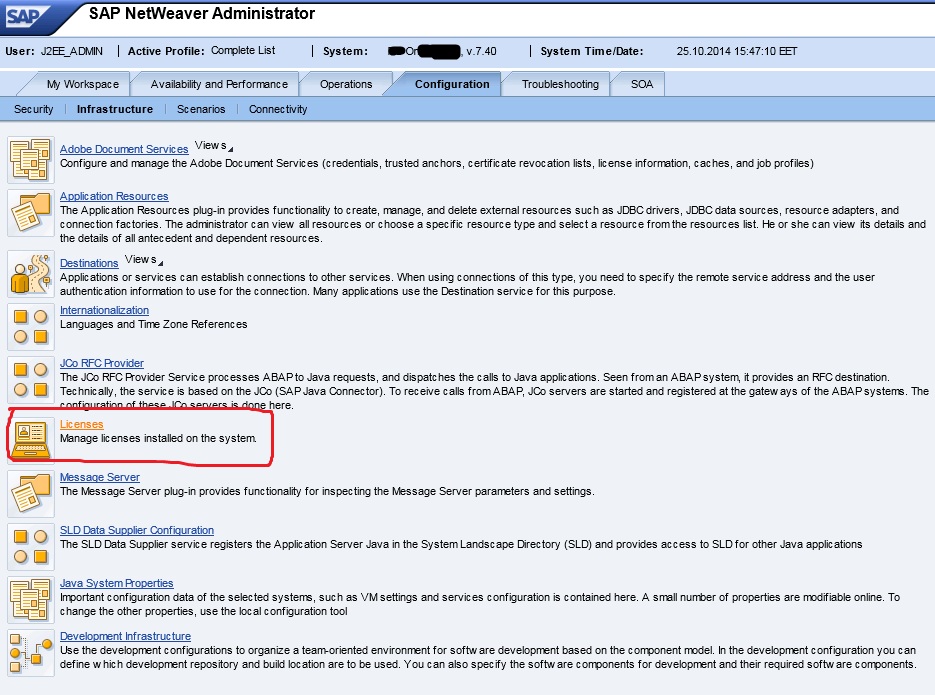The image size is (935, 695).
Task: Switch to My Workspace tab
Action: click(83, 84)
